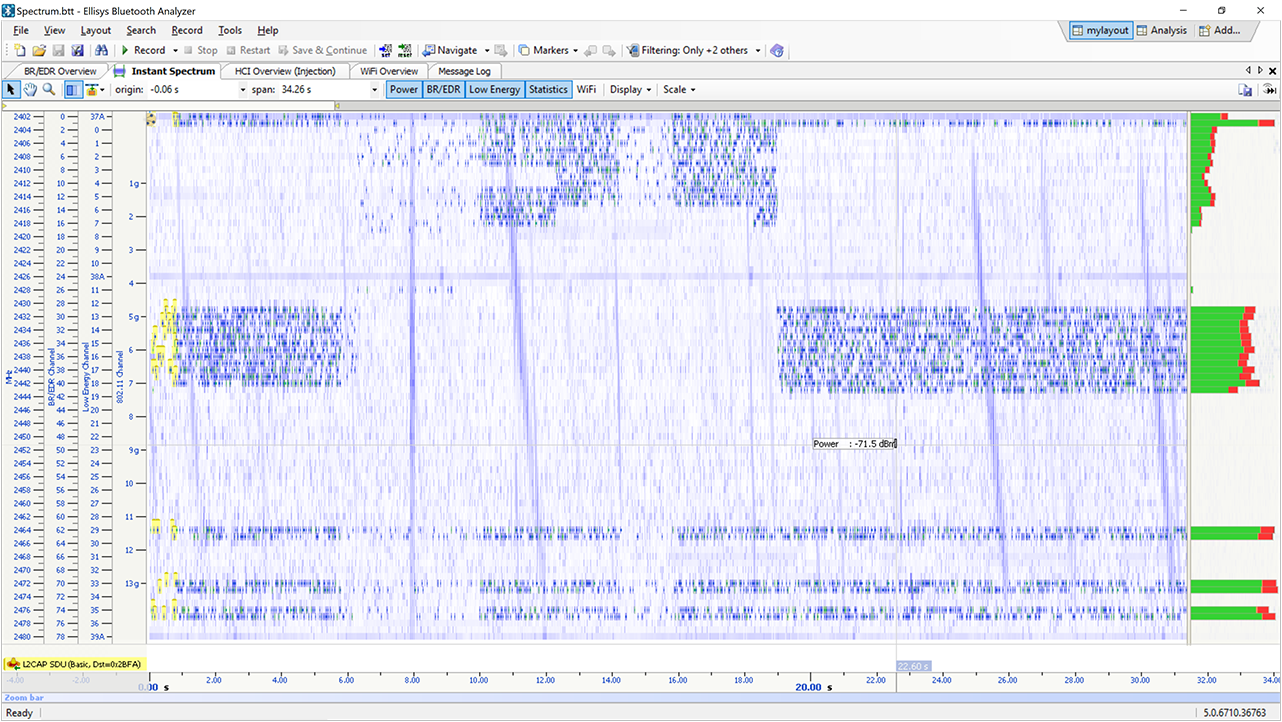Select the arrow pointer tool
The image size is (1282, 722).
12,90
